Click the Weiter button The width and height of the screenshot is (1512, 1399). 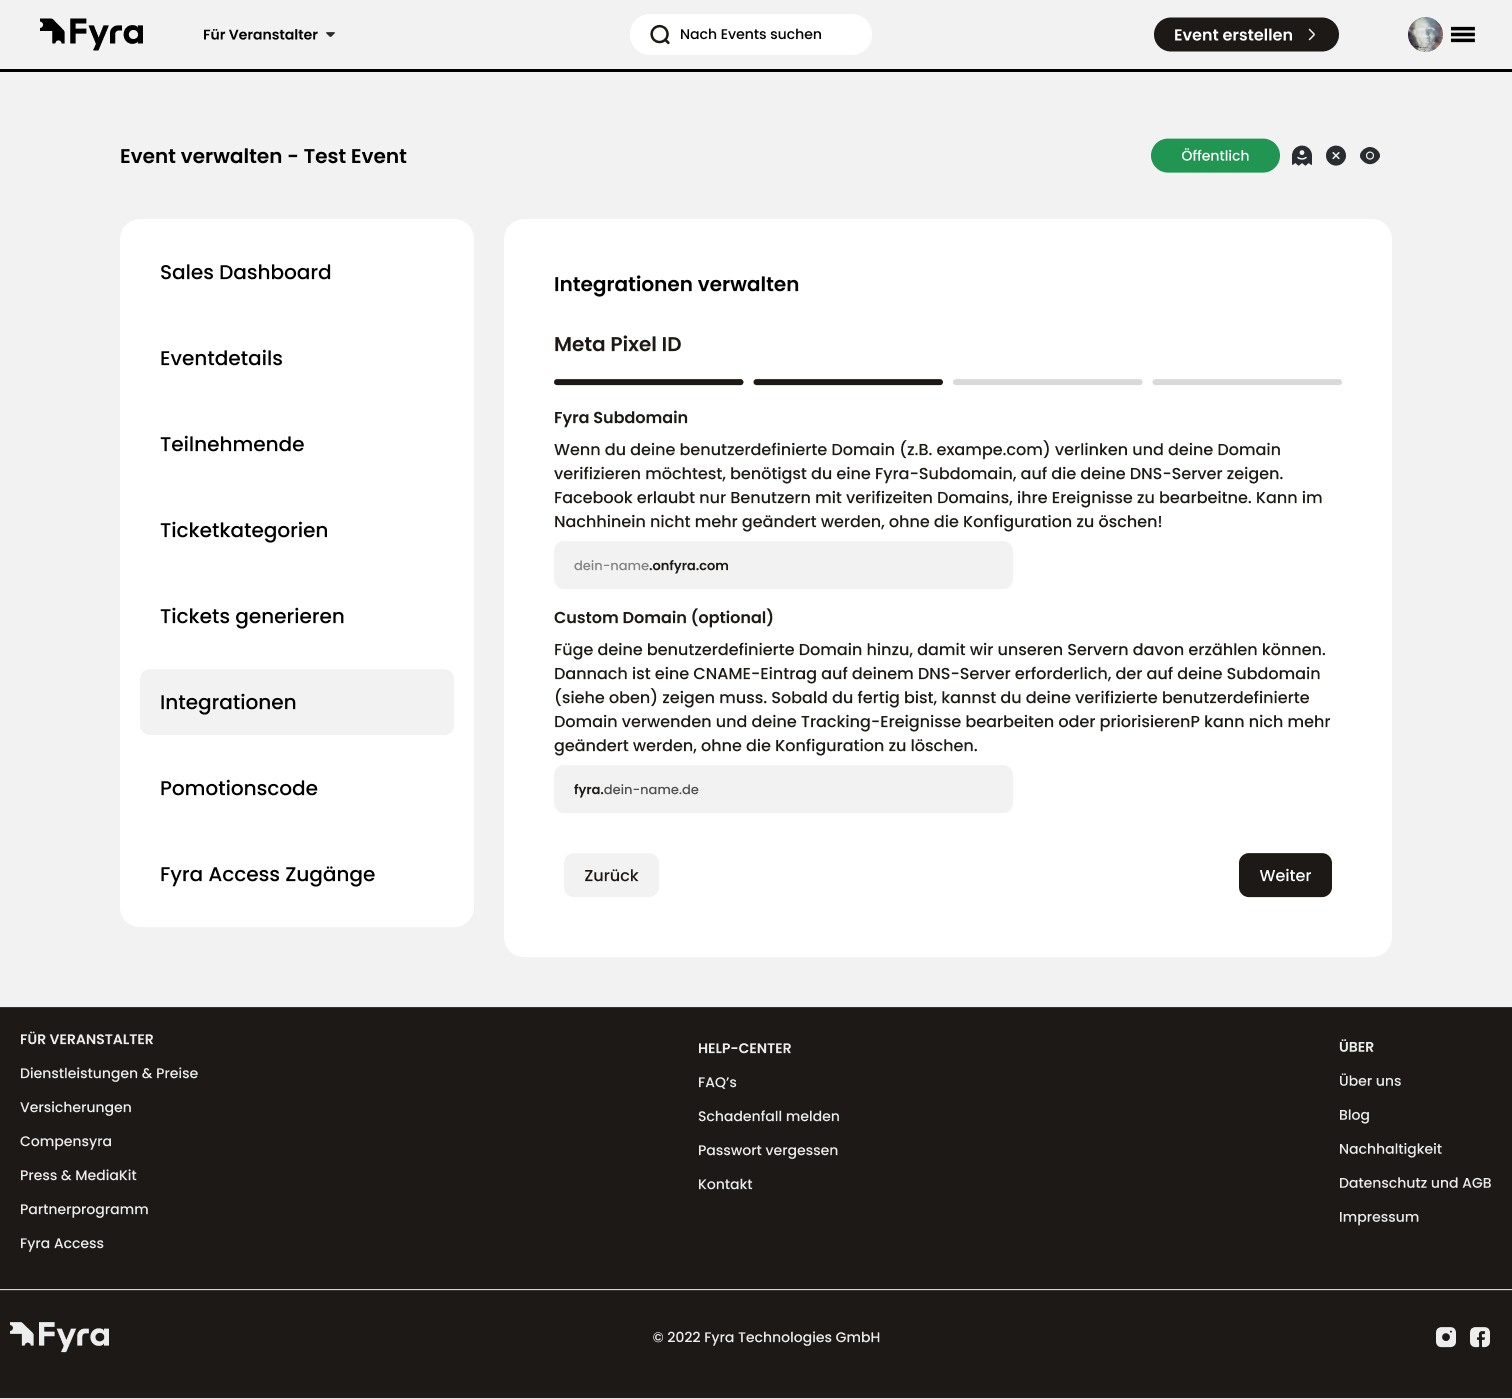pos(1285,875)
